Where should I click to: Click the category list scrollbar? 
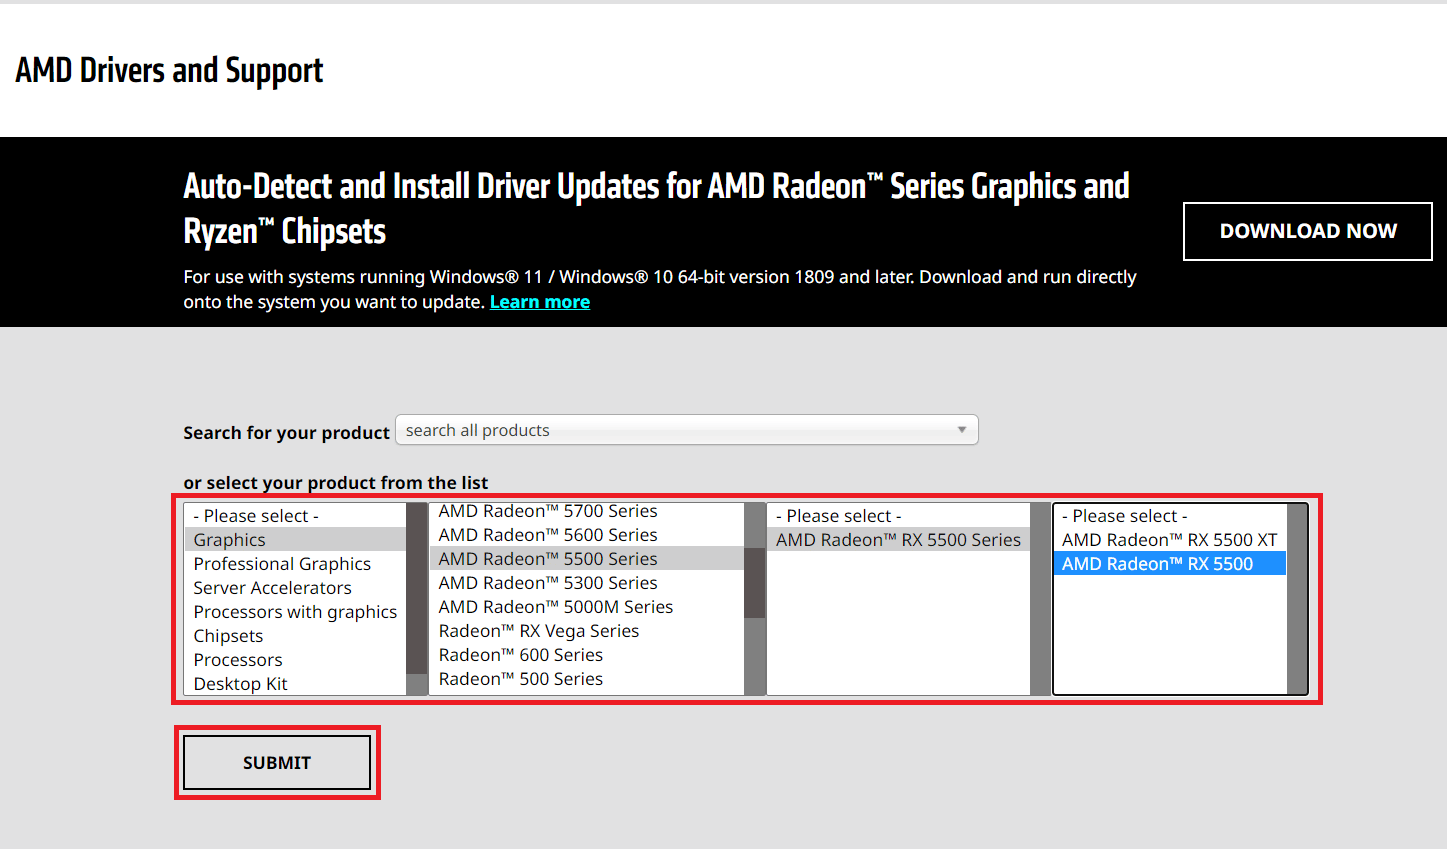(x=417, y=599)
